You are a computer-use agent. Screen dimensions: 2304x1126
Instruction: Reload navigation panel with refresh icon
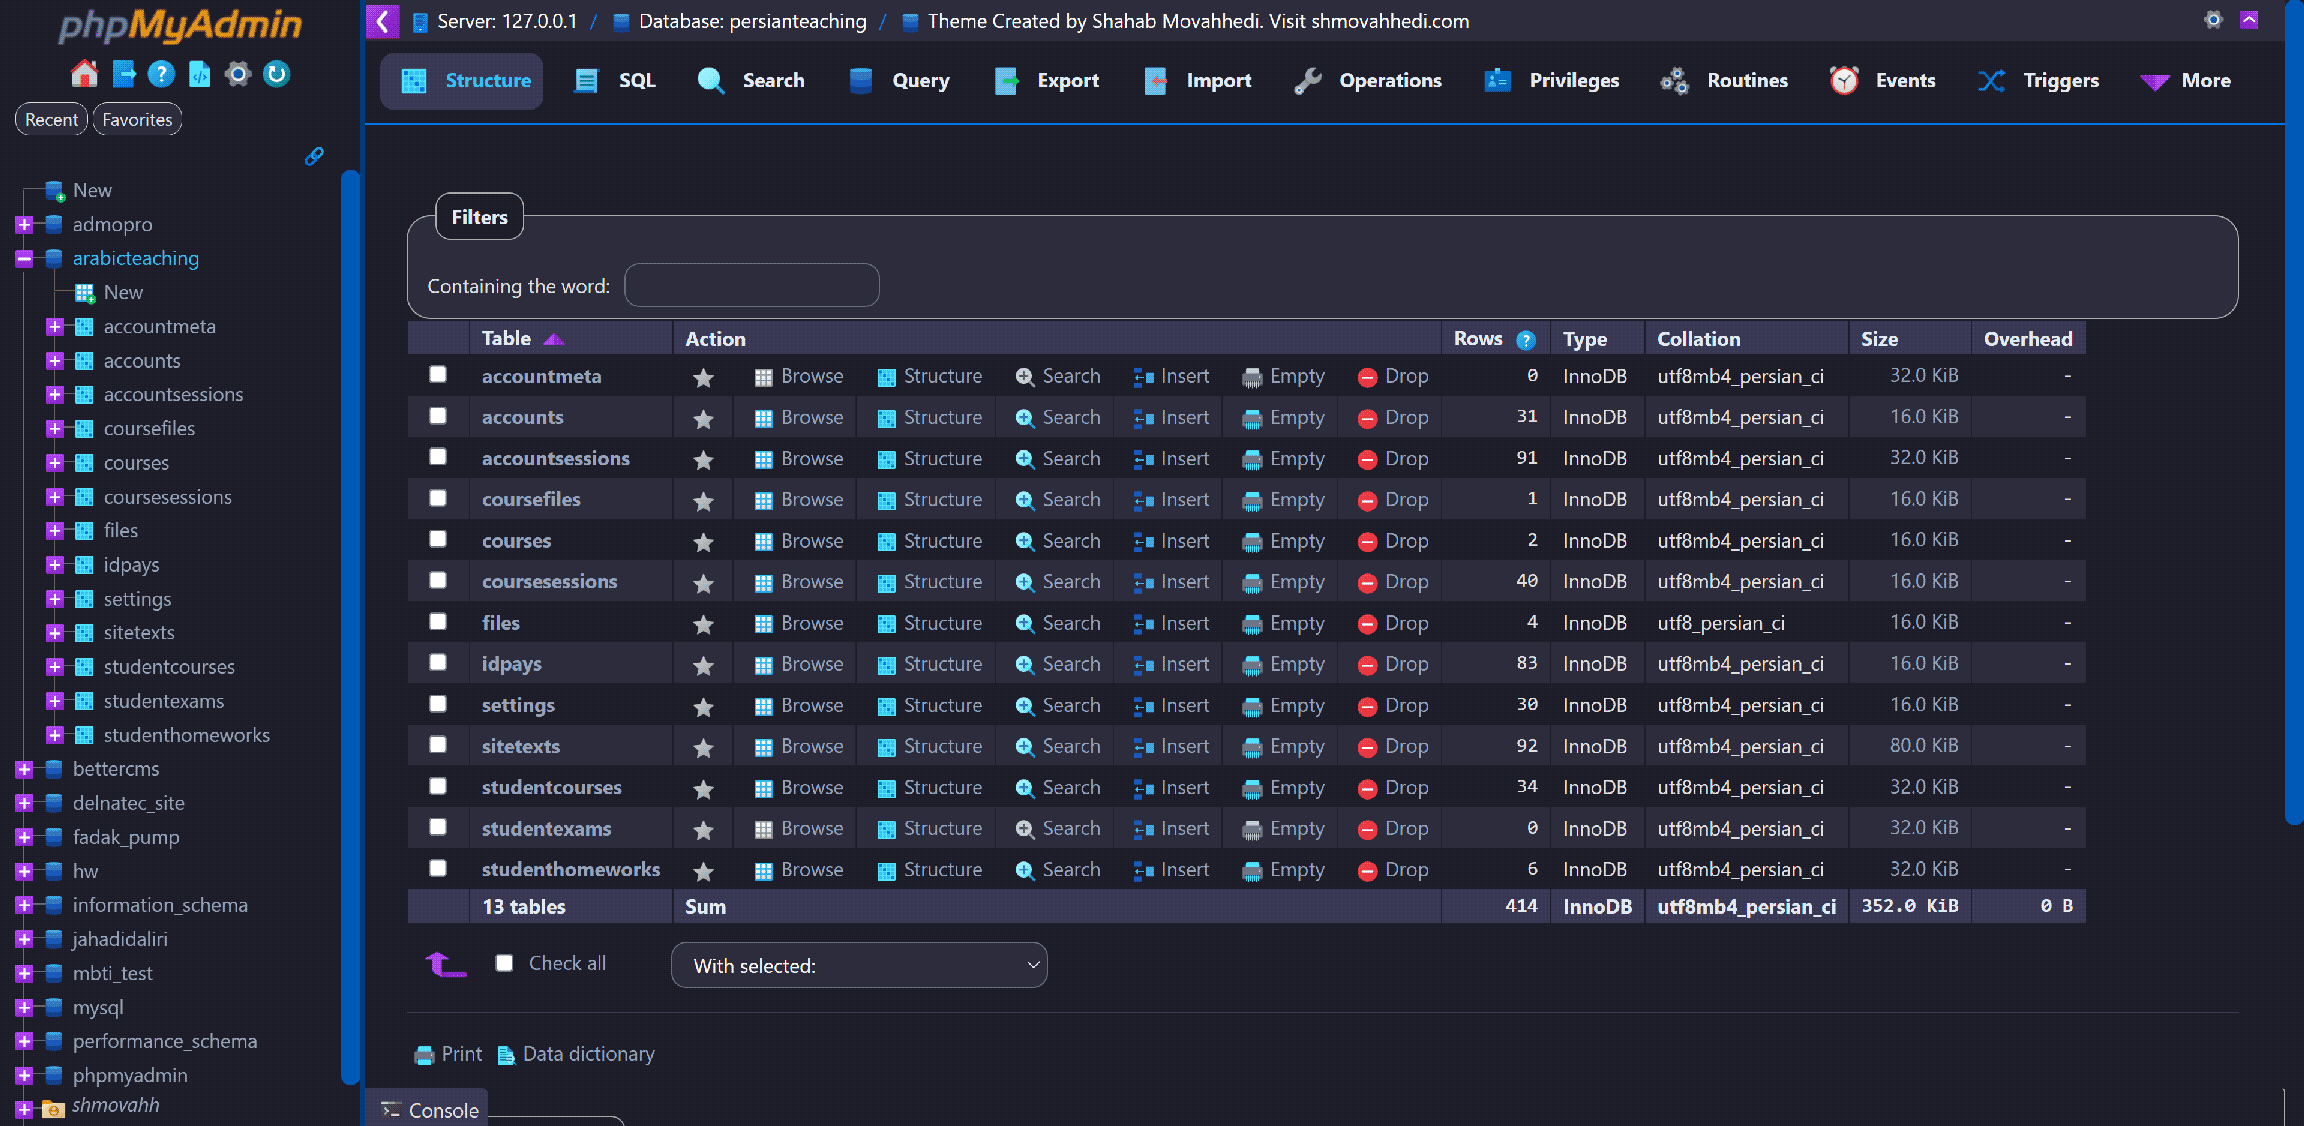click(276, 73)
